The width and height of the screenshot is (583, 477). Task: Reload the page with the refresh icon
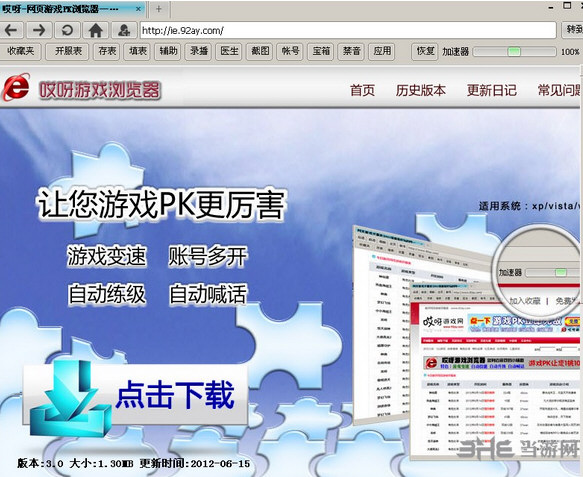67,30
